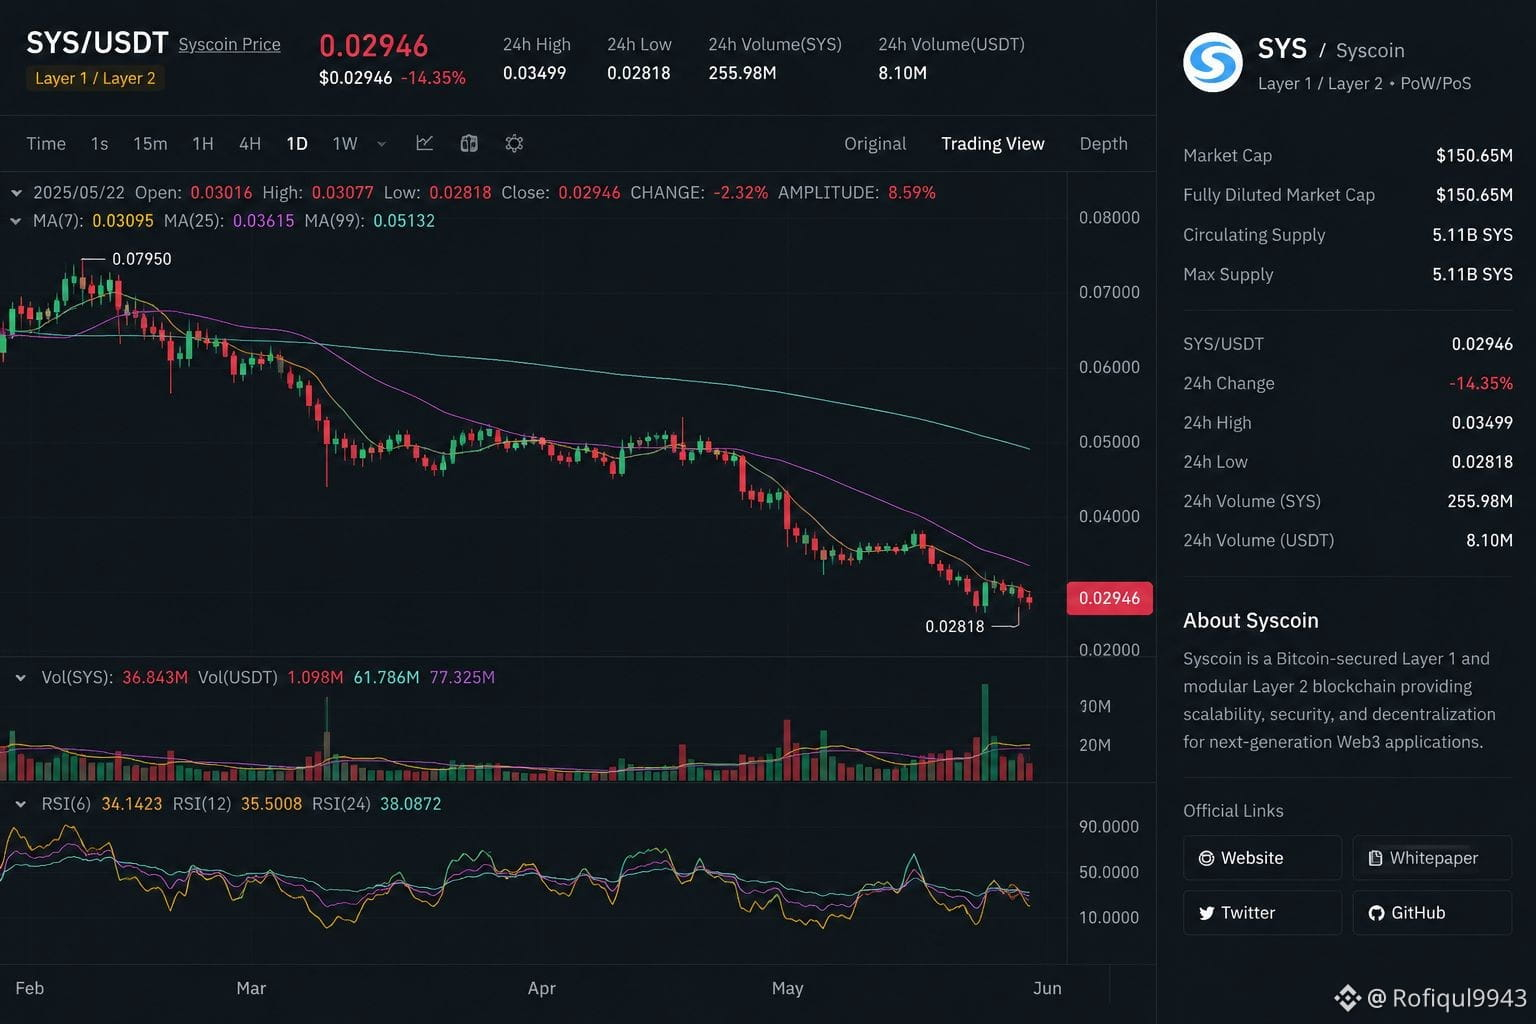Click the Vol(SYS) value 36.843M
The height and width of the screenshot is (1024, 1536).
coord(155,677)
